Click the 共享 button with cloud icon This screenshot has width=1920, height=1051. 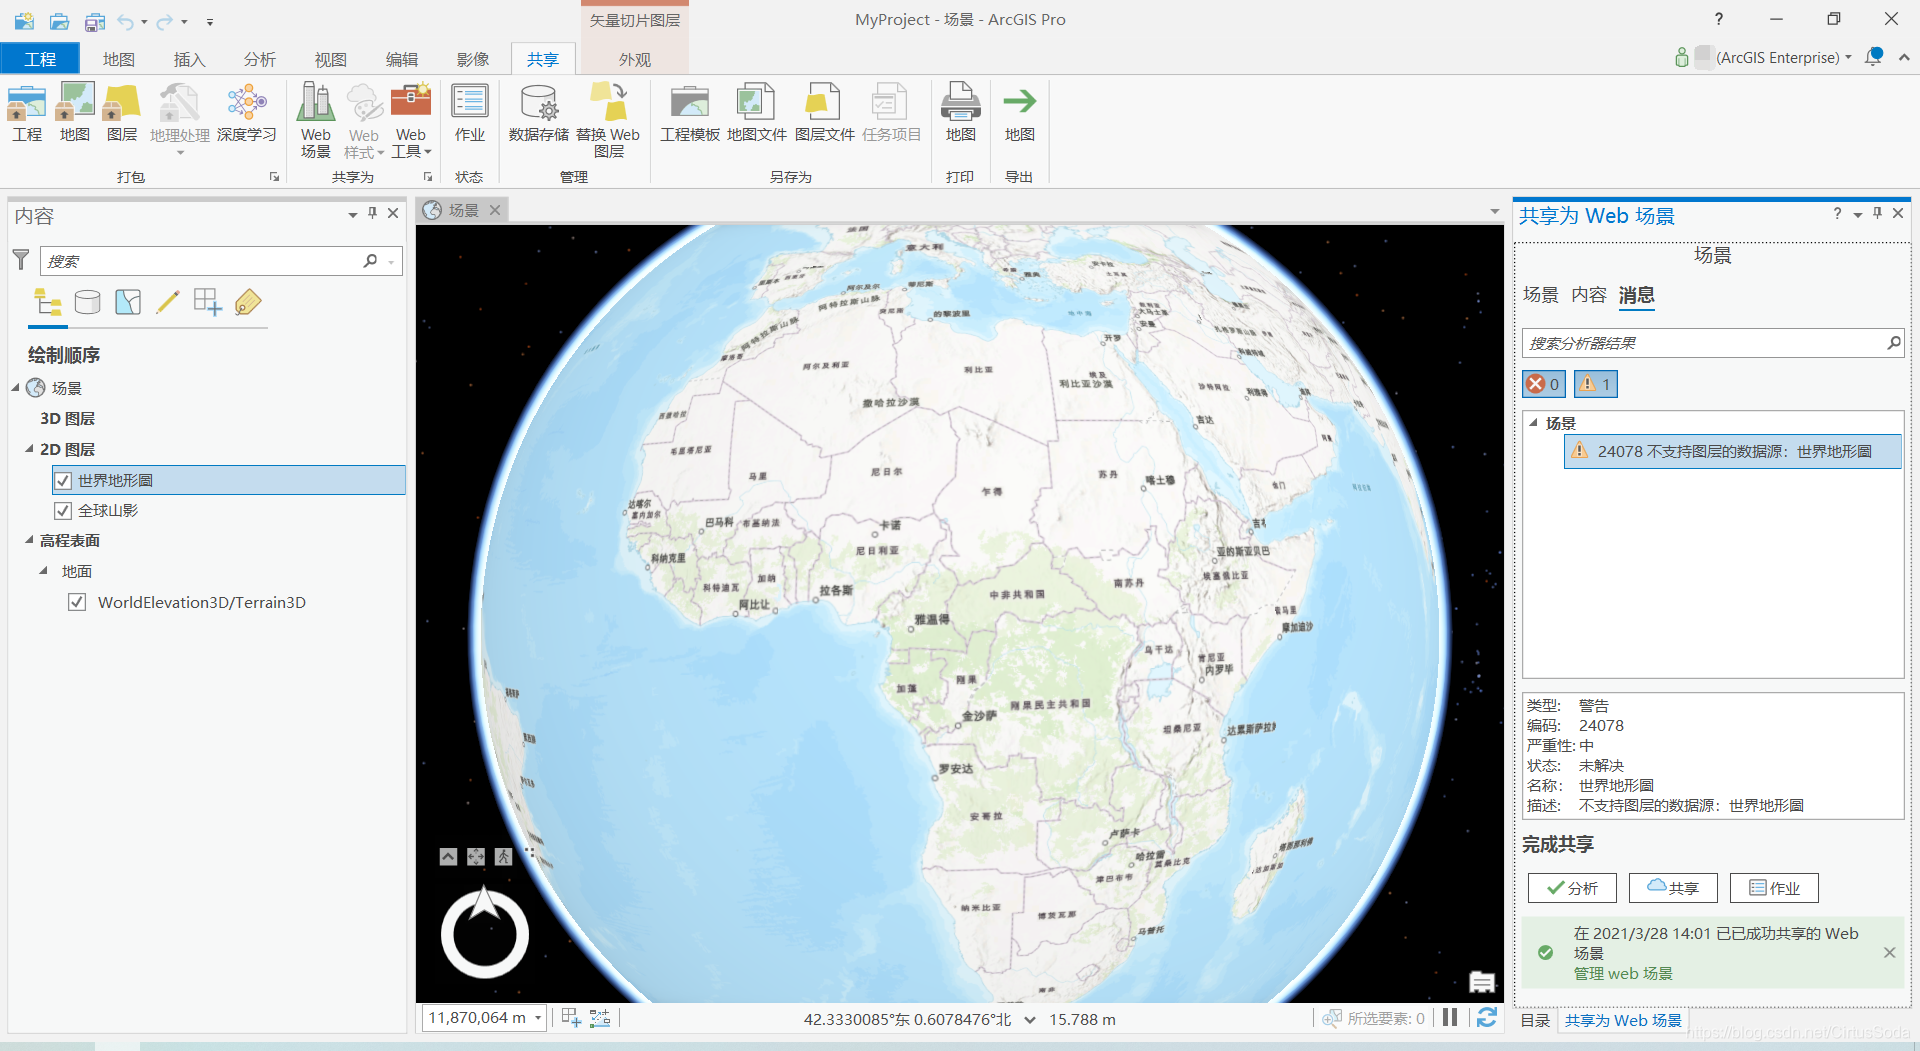point(1673,888)
